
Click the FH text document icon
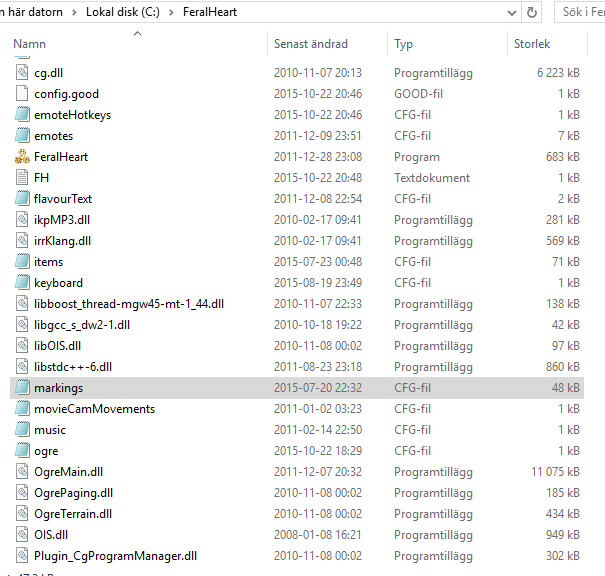click(x=22, y=177)
